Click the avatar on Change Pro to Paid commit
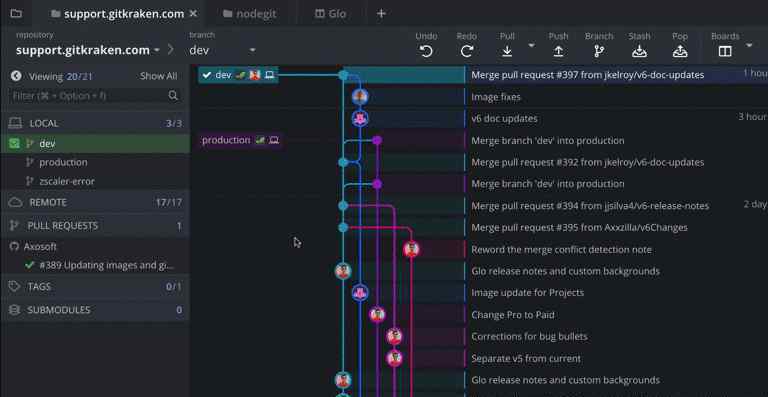The width and height of the screenshot is (768, 397). [377, 314]
